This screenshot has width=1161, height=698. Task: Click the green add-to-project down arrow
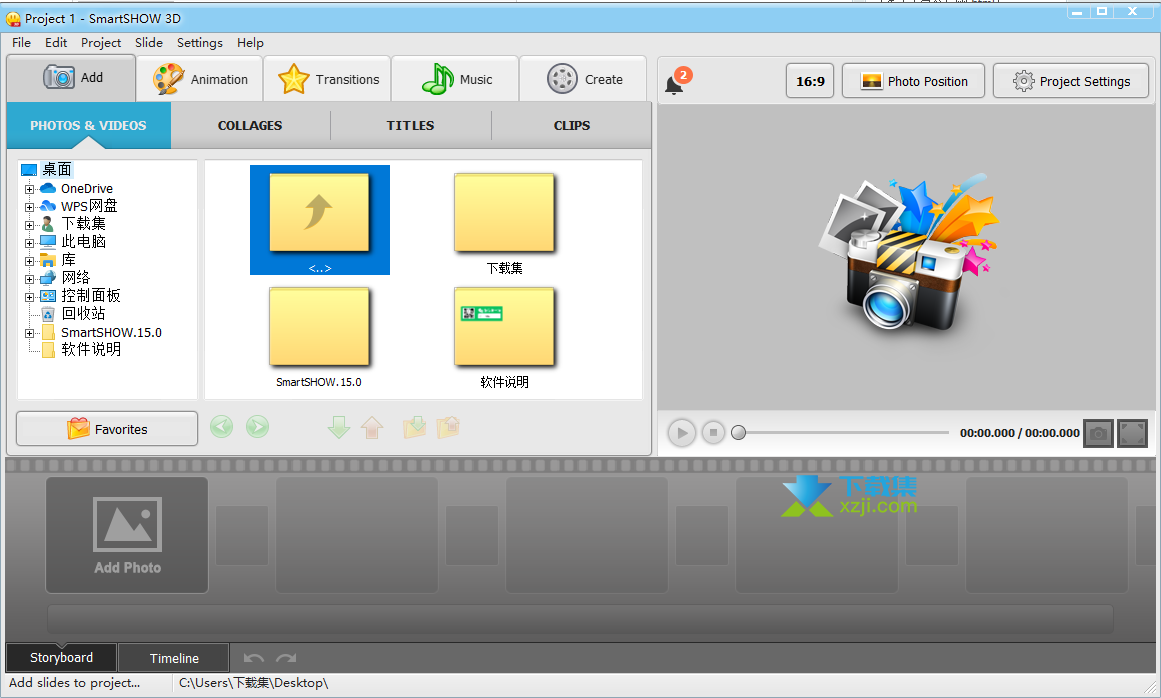click(x=338, y=427)
